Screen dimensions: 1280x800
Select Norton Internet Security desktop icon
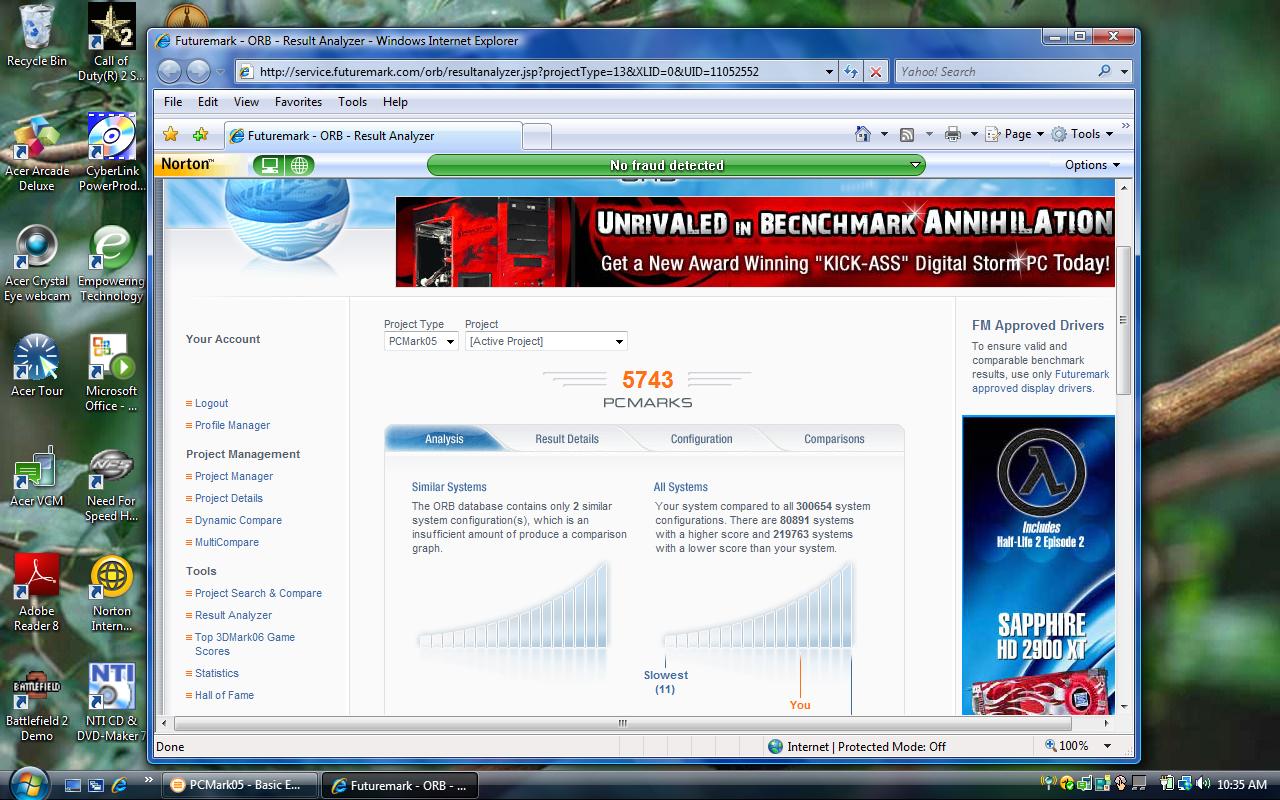[111, 594]
